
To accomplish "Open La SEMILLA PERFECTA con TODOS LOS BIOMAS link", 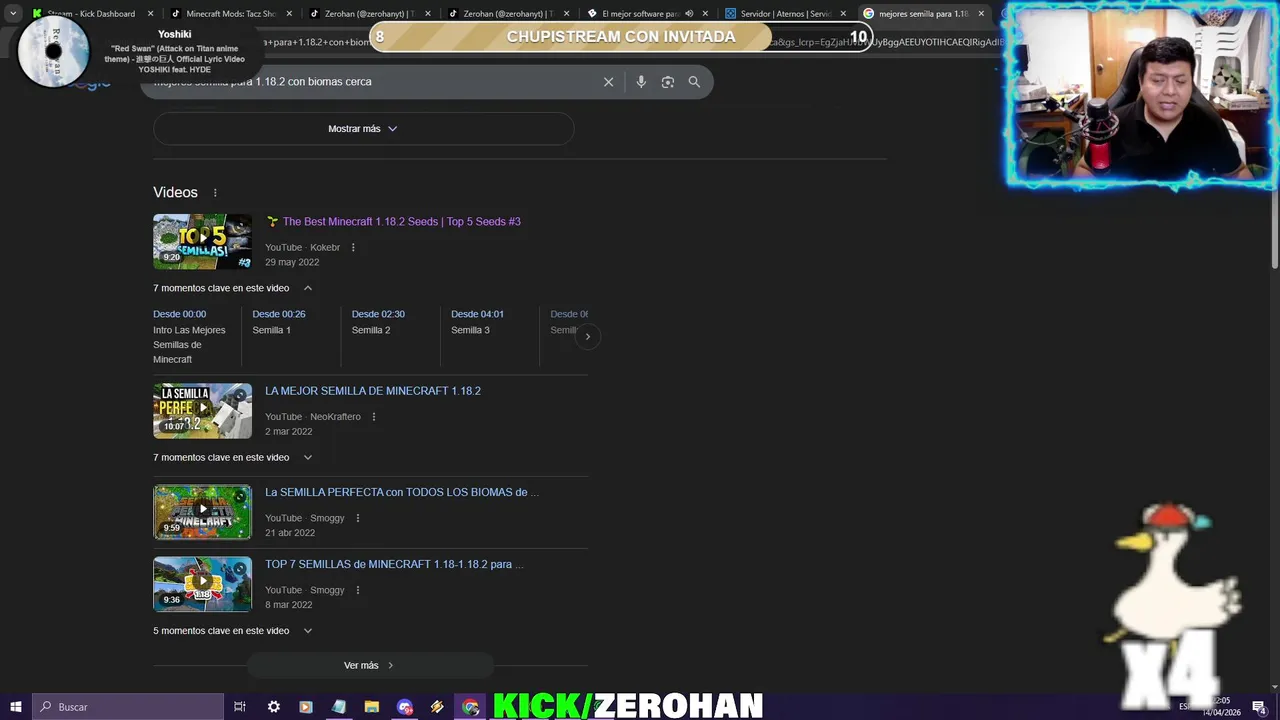I will point(402,492).
